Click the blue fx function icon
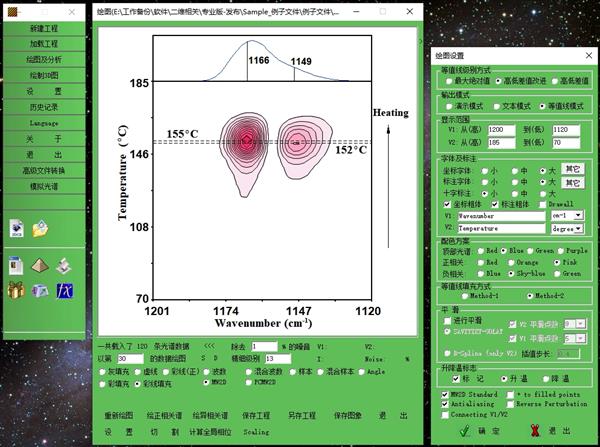600x447 pixels. pyautogui.click(x=64, y=290)
